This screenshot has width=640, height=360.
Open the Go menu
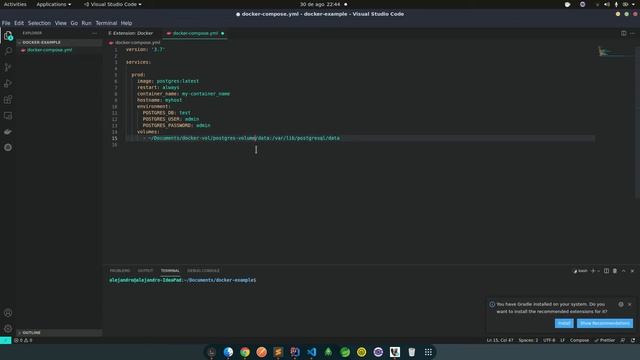pyautogui.click(x=74, y=23)
